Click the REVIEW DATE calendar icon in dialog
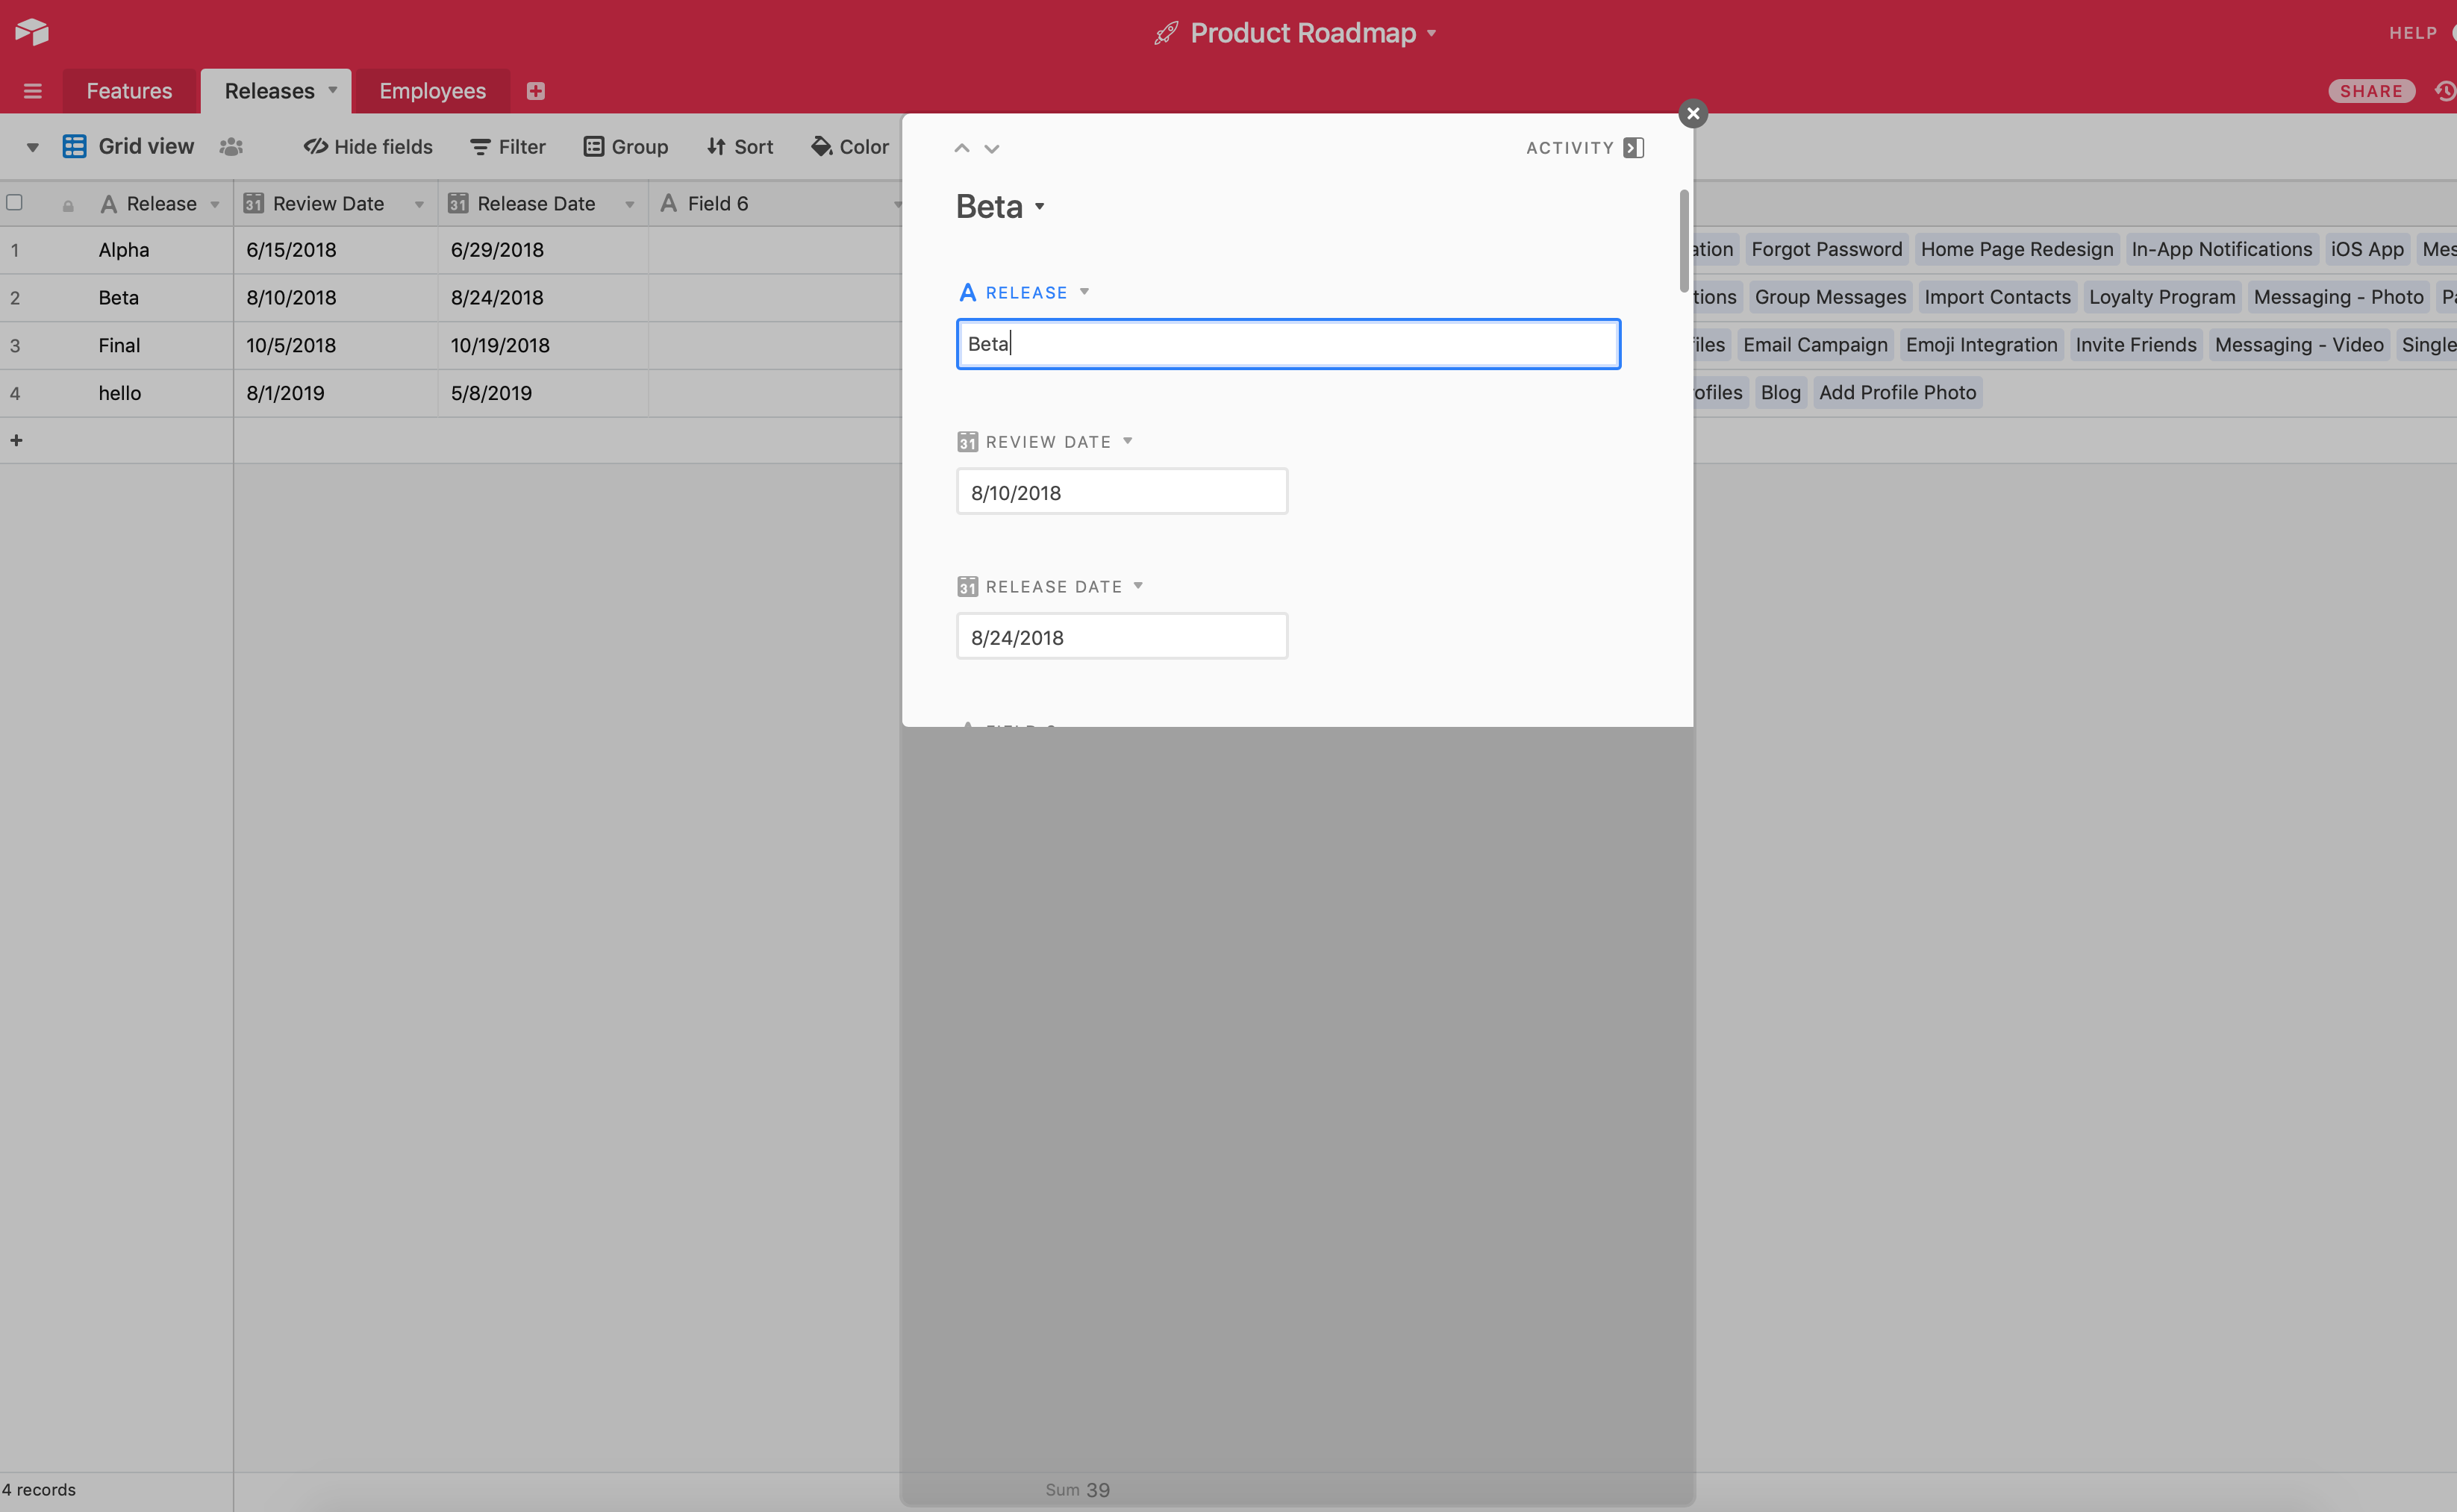The image size is (2457, 1512). 967,441
